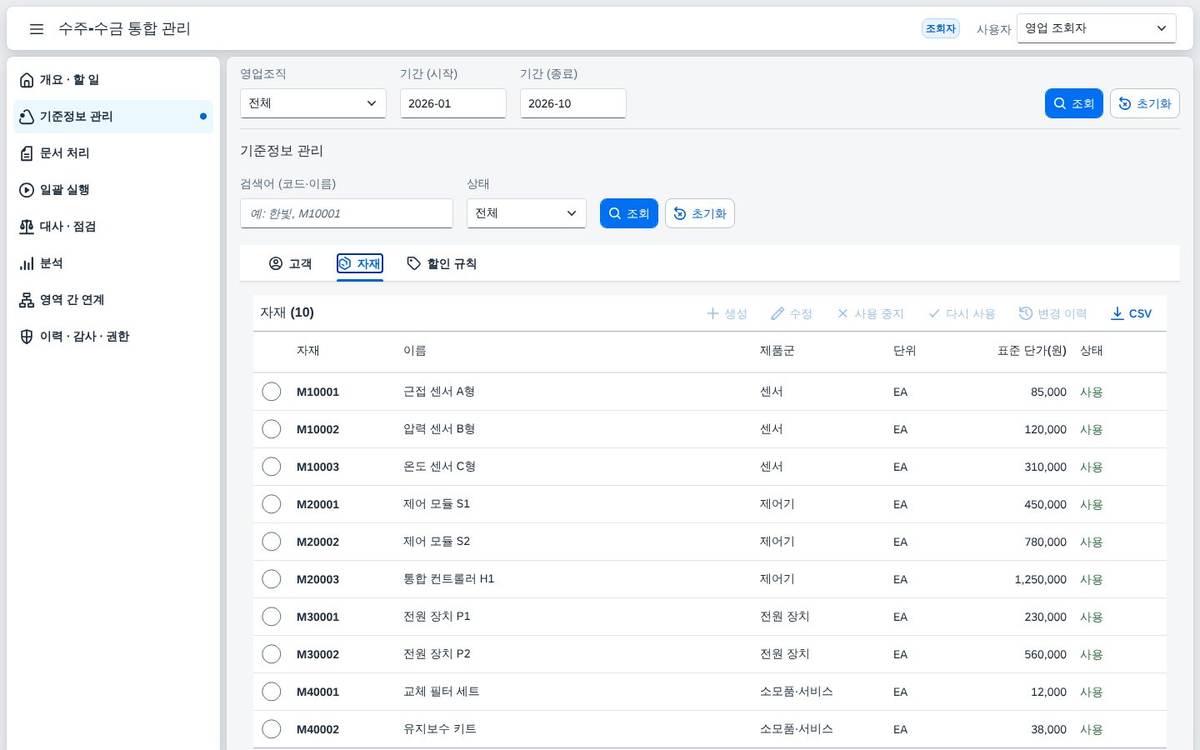Image resolution: width=1200 pixels, height=750 pixels.
Task: Go to 기준정보 관리 in the sidebar
Action: (113, 116)
